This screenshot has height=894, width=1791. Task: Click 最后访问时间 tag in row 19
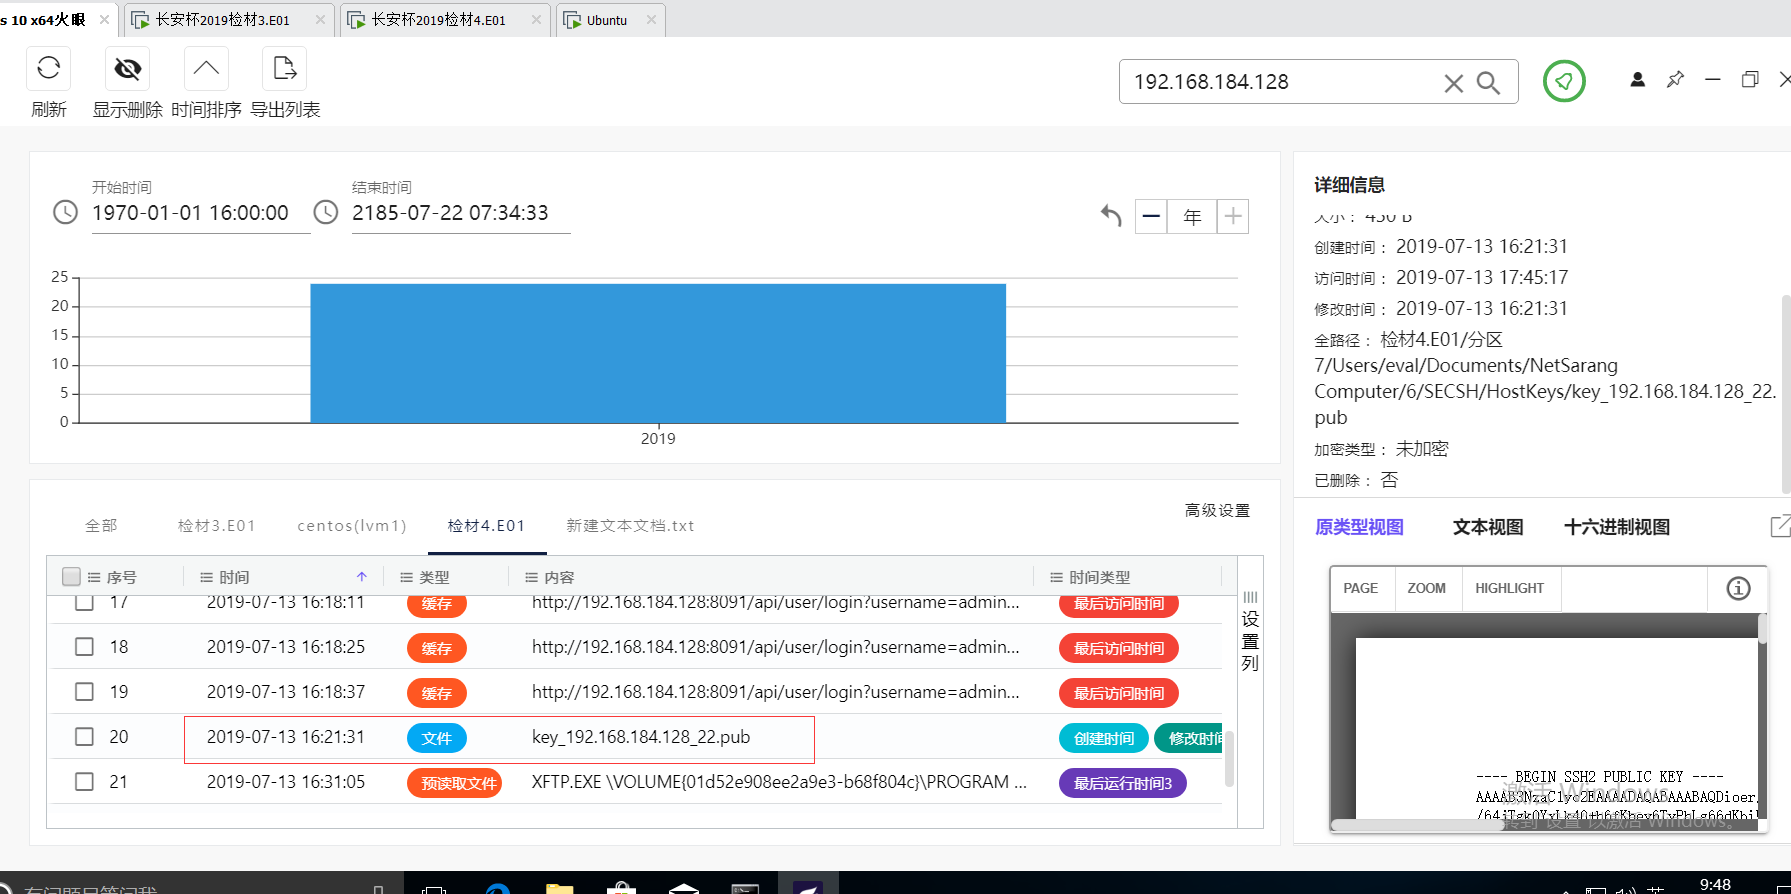[1119, 693]
